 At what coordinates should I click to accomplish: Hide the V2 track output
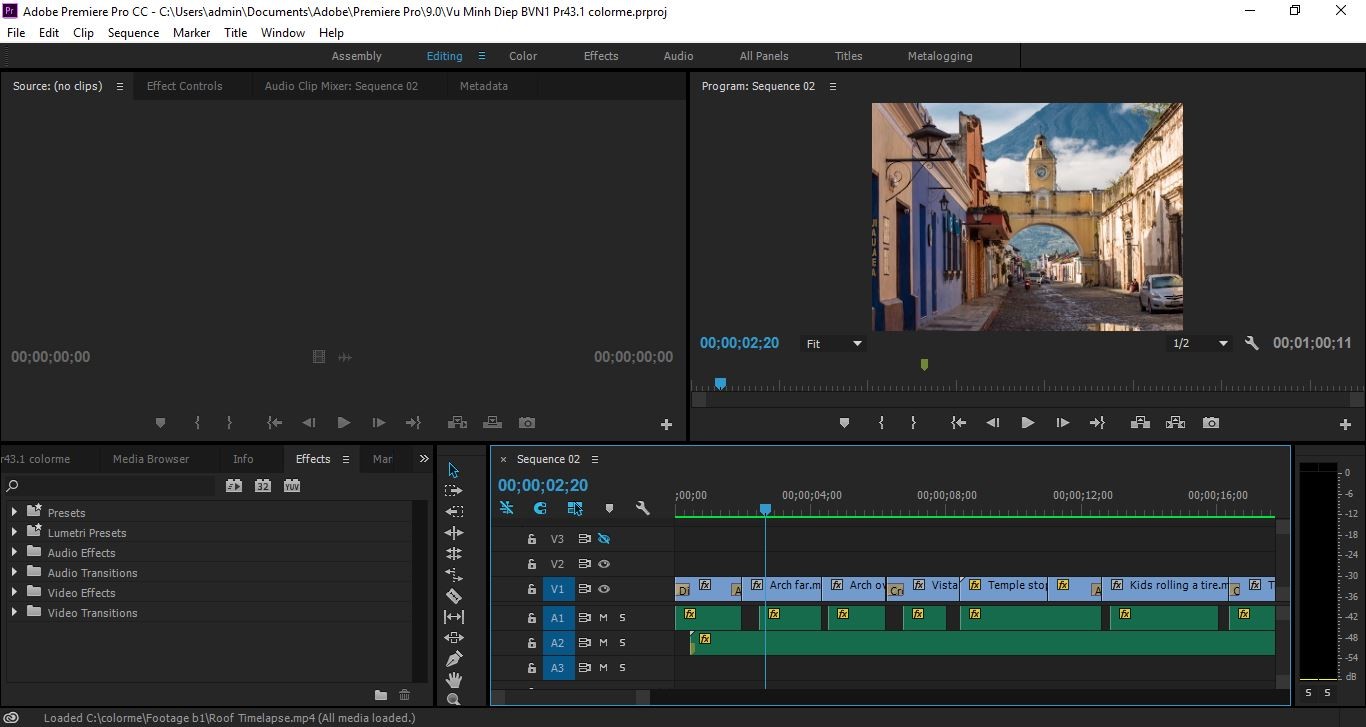click(604, 564)
